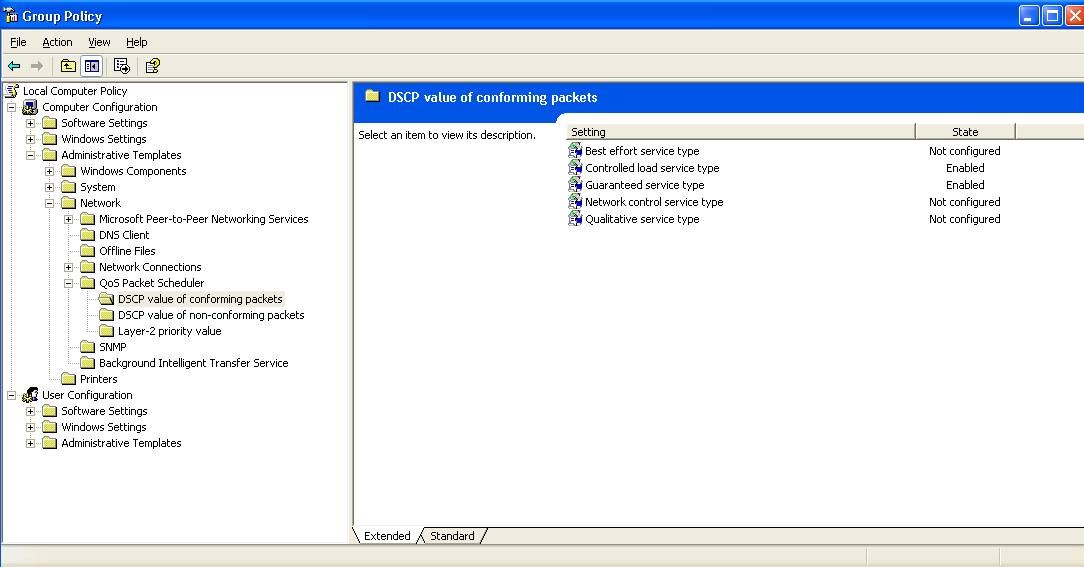Click the Offline Files folder icon
The width and height of the screenshot is (1084, 567).
87,251
